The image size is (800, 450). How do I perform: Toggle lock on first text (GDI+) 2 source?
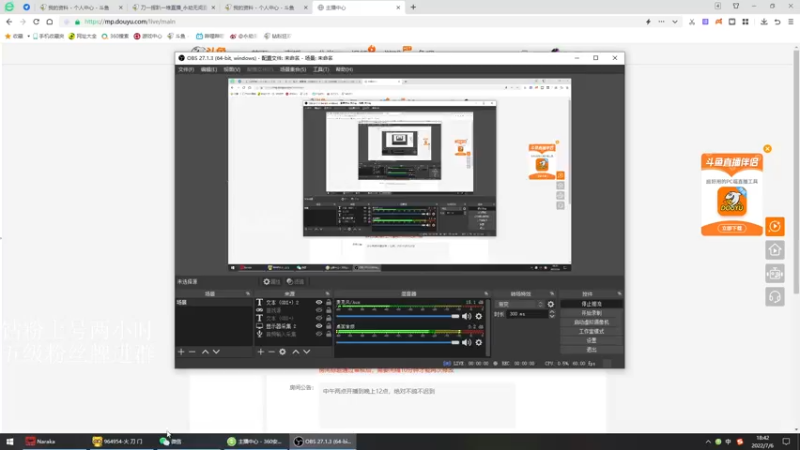pyautogui.click(x=329, y=302)
